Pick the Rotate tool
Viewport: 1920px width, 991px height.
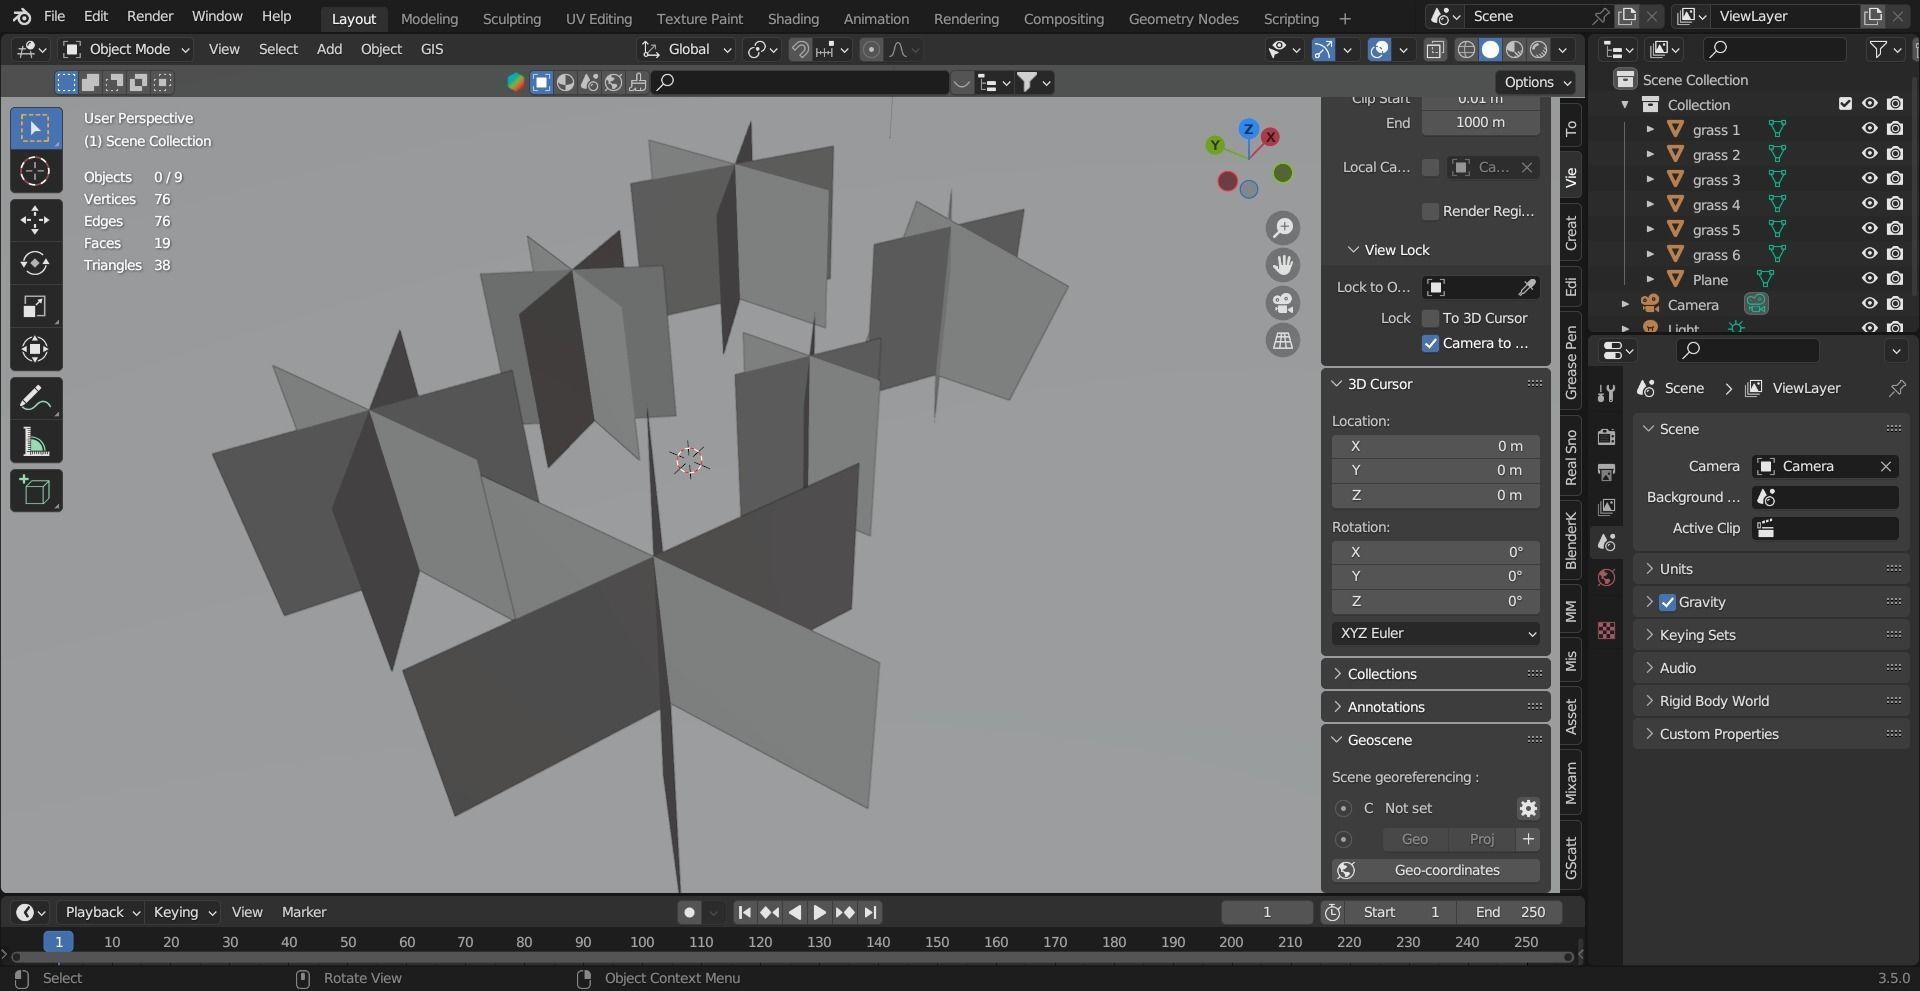pyautogui.click(x=36, y=263)
